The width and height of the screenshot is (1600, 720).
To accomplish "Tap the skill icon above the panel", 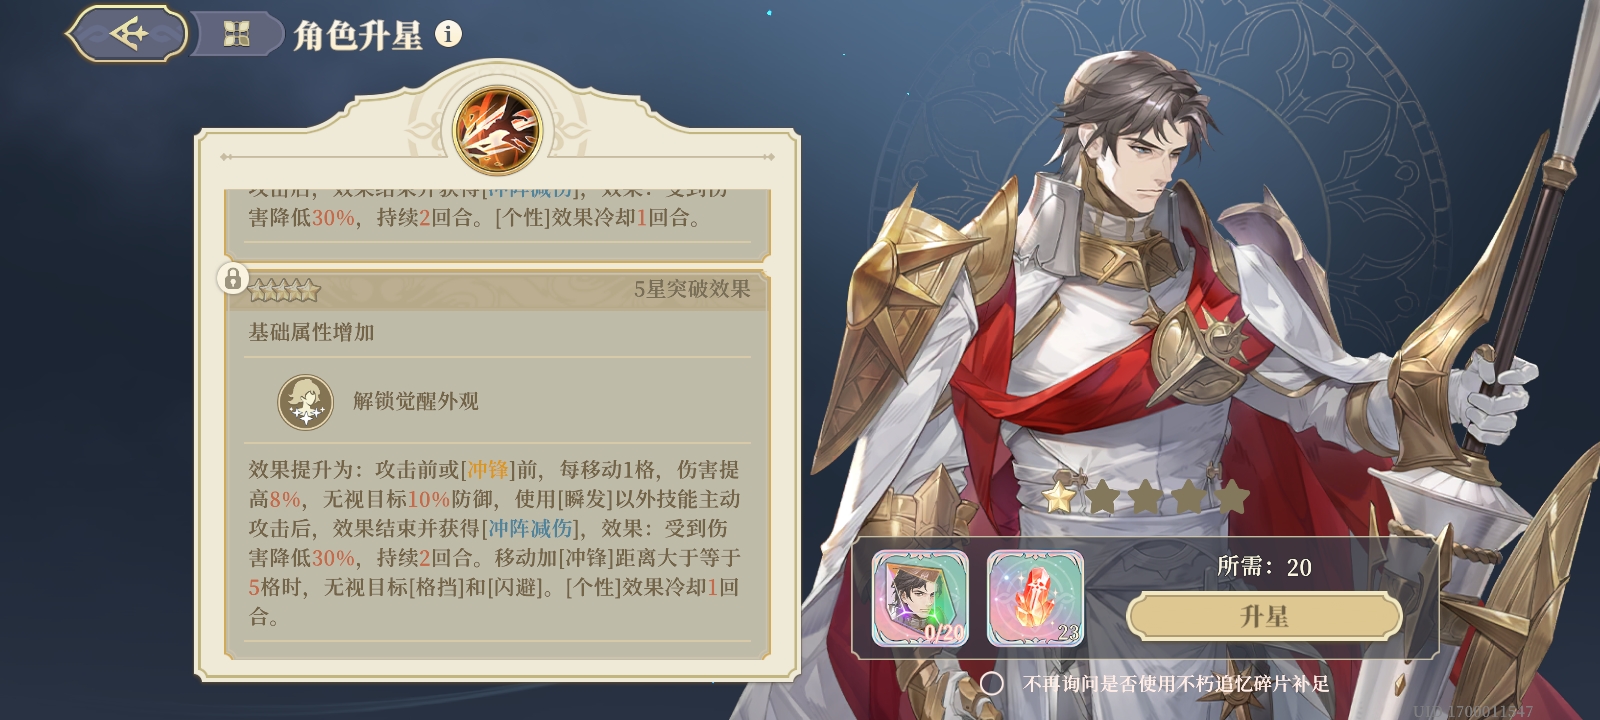I will pos(497,130).
